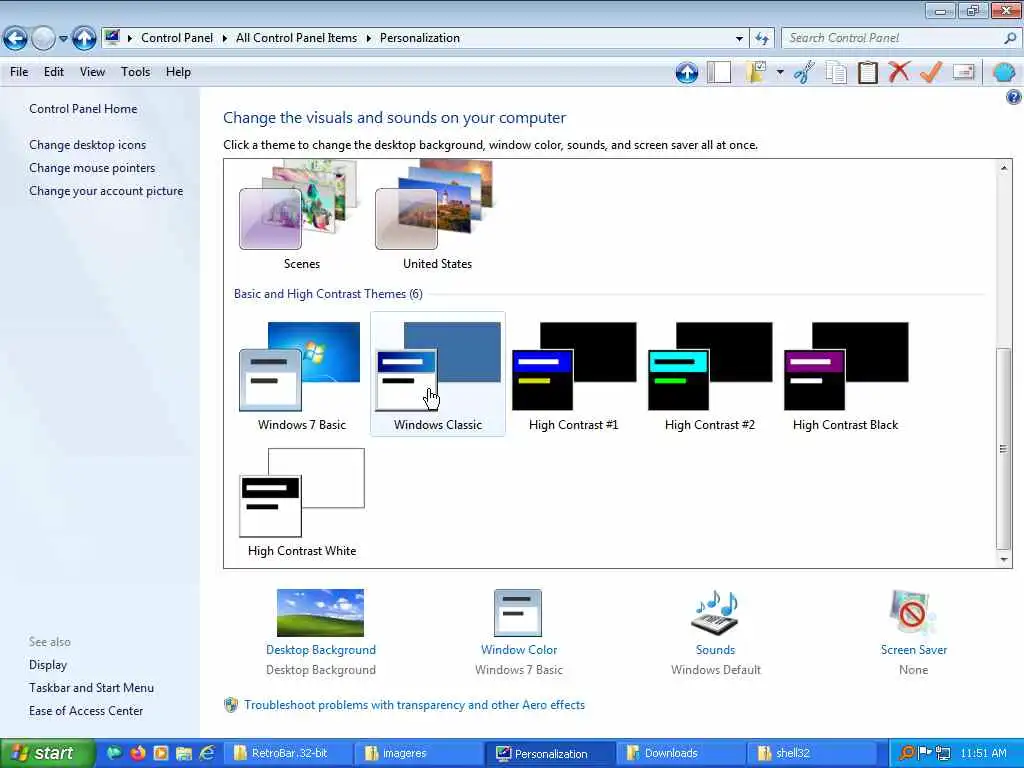
Task: Click the Paste clipboard icon
Action: click(x=867, y=72)
